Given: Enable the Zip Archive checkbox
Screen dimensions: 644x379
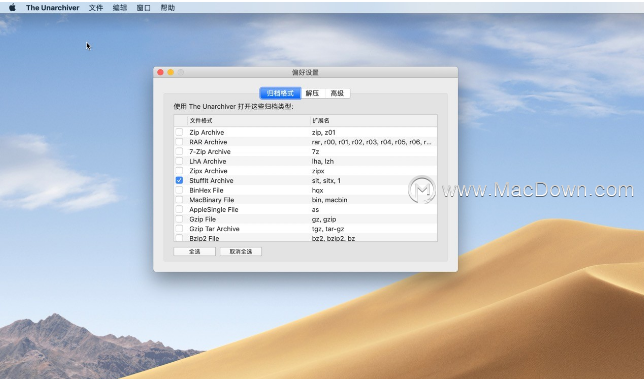Looking at the screenshot, I should click(x=179, y=132).
